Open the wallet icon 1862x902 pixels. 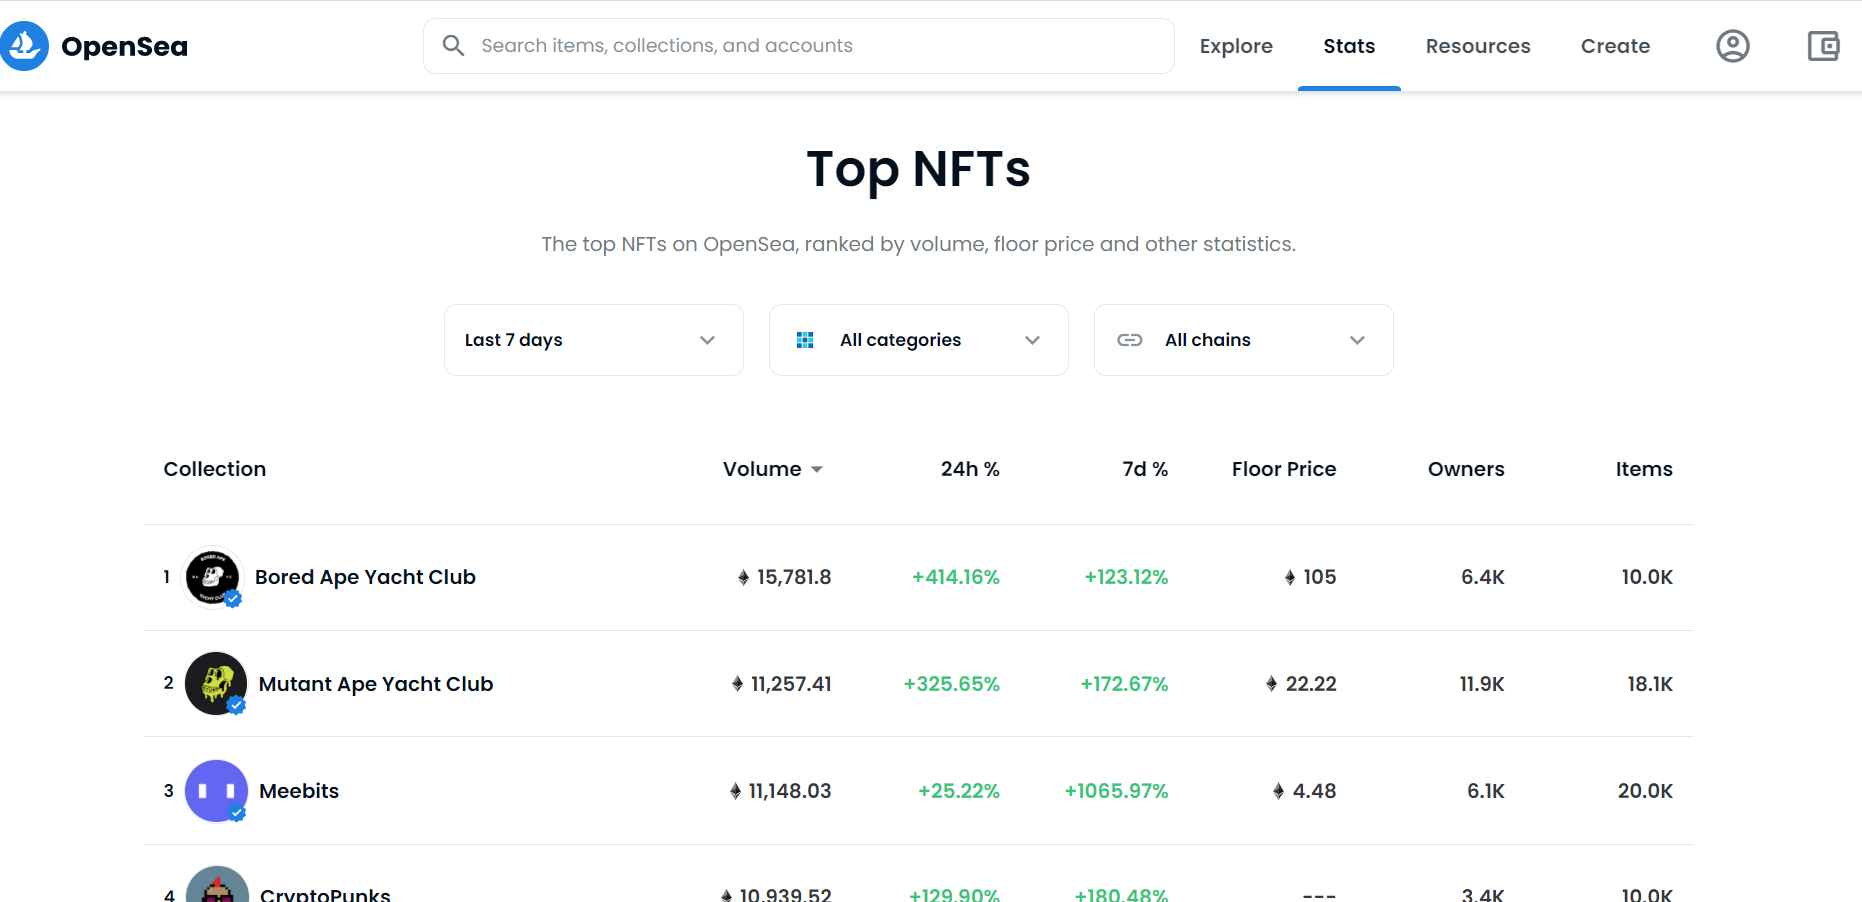point(1823,46)
